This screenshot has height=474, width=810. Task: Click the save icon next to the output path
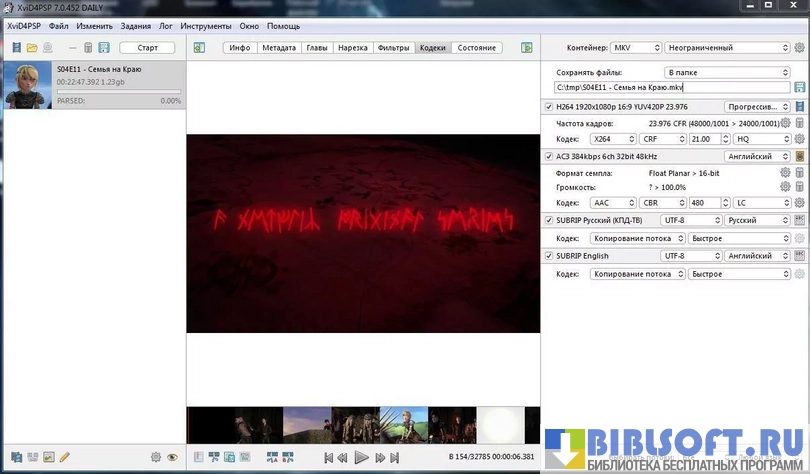(799, 88)
